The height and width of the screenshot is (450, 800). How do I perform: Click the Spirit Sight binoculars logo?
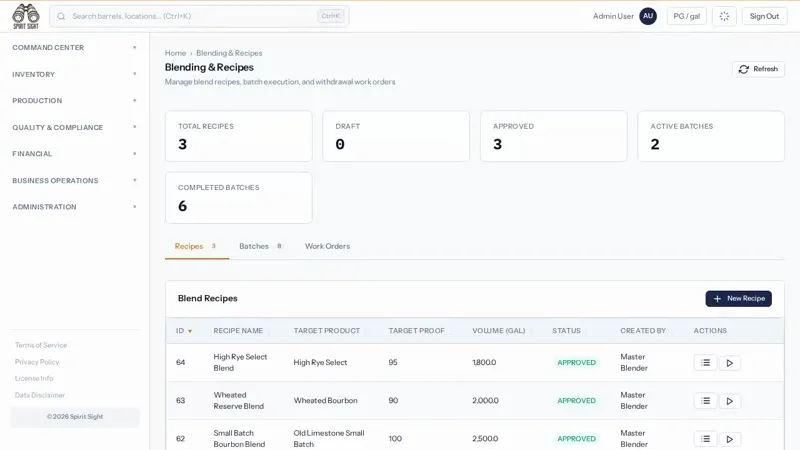pos(26,16)
